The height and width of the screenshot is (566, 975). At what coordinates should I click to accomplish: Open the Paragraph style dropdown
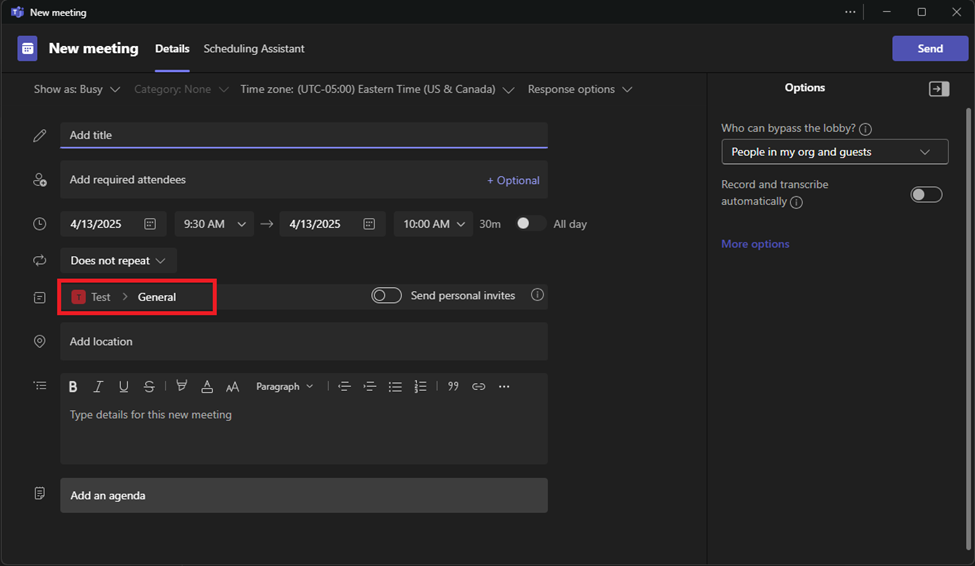285,386
